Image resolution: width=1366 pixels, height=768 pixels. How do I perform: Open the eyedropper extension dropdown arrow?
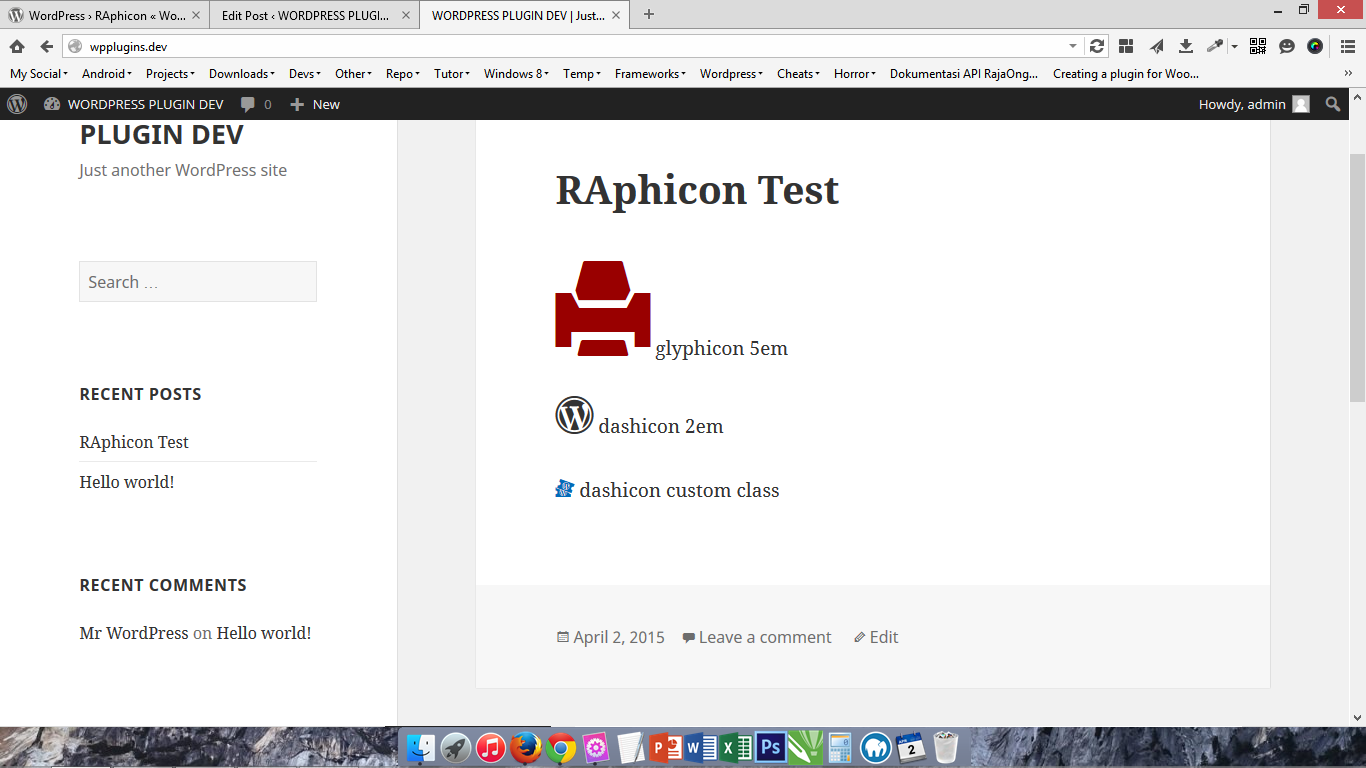click(x=1234, y=46)
